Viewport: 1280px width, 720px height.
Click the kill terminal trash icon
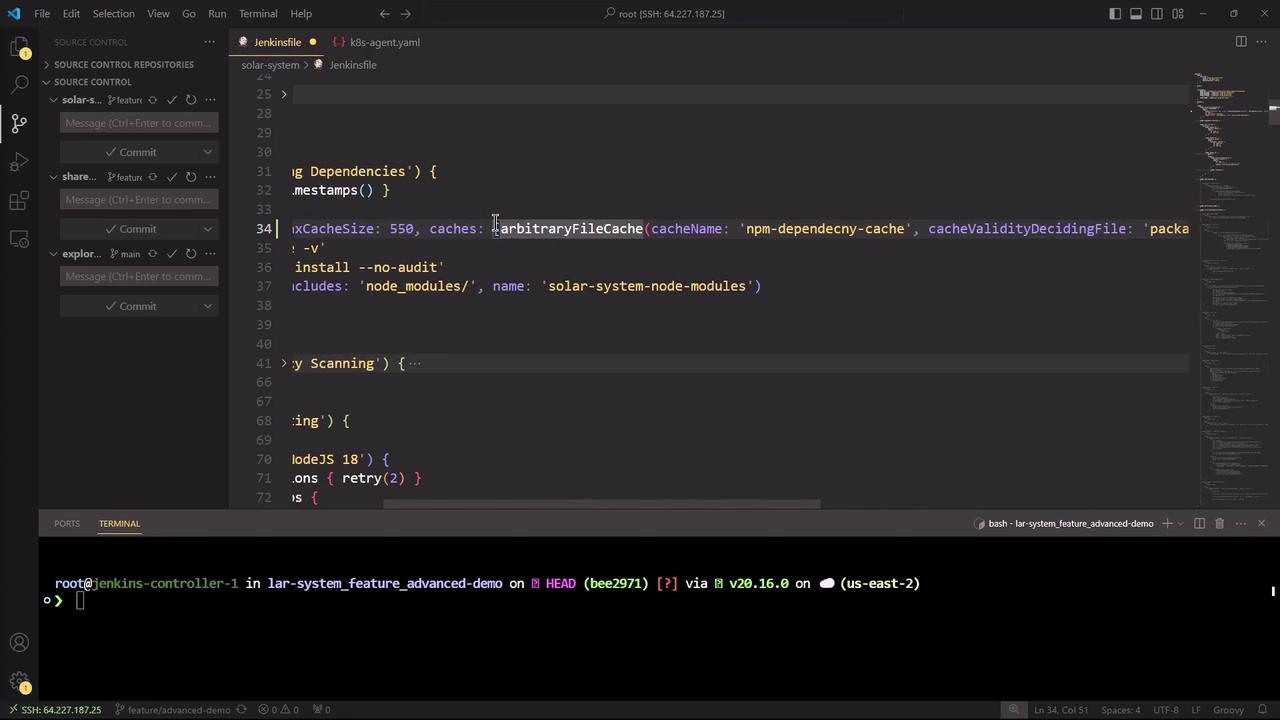click(x=1219, y=523)
